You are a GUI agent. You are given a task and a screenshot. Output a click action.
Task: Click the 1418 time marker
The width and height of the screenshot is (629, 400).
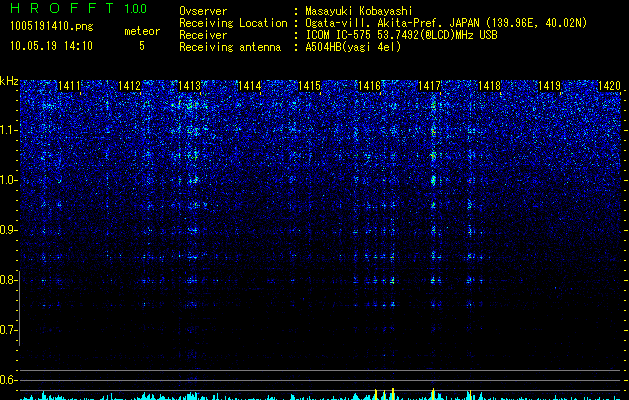[489, 85]
